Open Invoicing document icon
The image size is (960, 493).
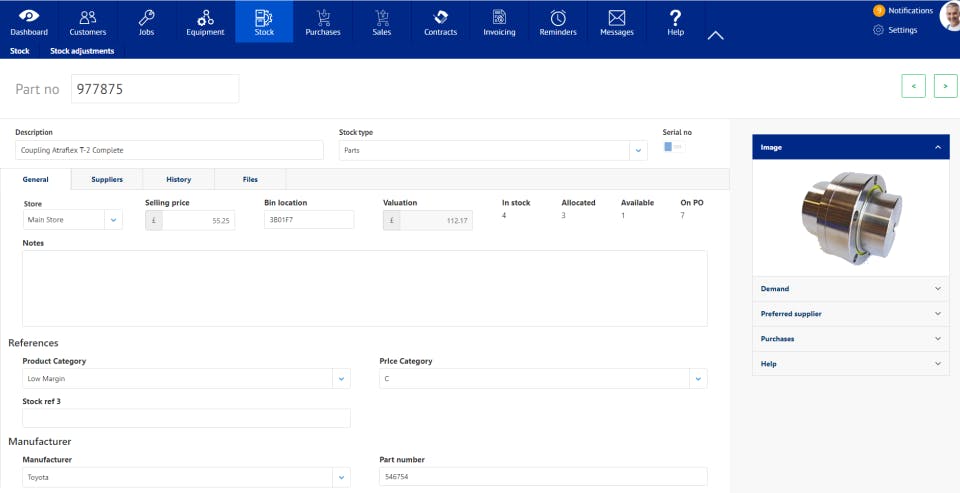pyautogui.click(x=499, y=17)
